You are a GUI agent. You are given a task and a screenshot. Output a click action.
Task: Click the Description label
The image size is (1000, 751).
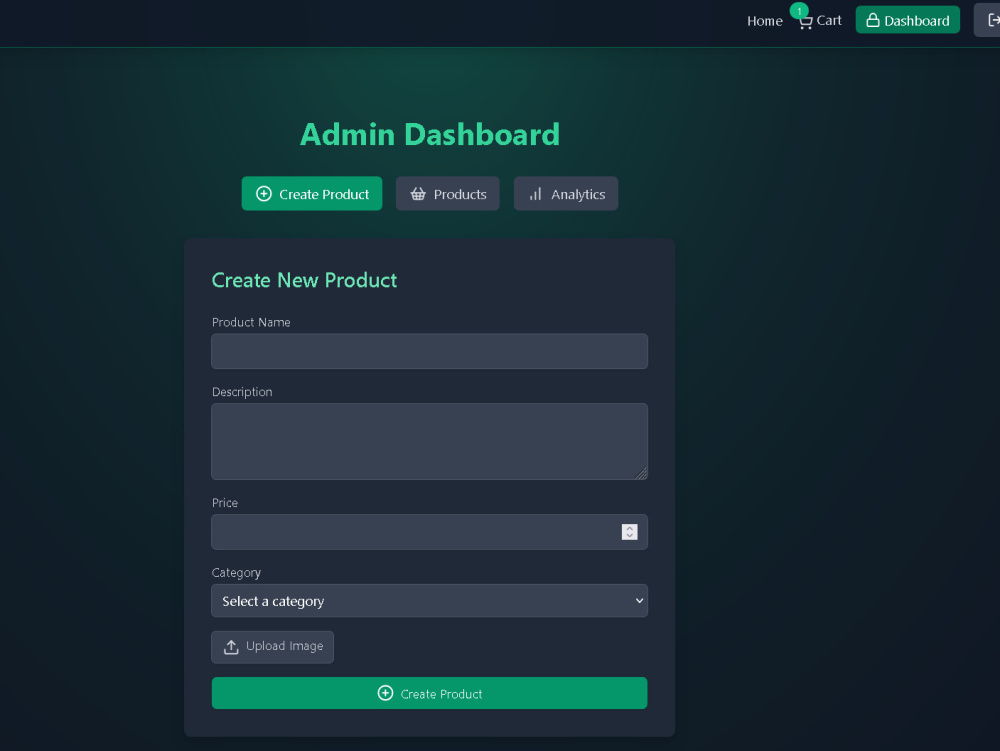(x=242, y=391)
